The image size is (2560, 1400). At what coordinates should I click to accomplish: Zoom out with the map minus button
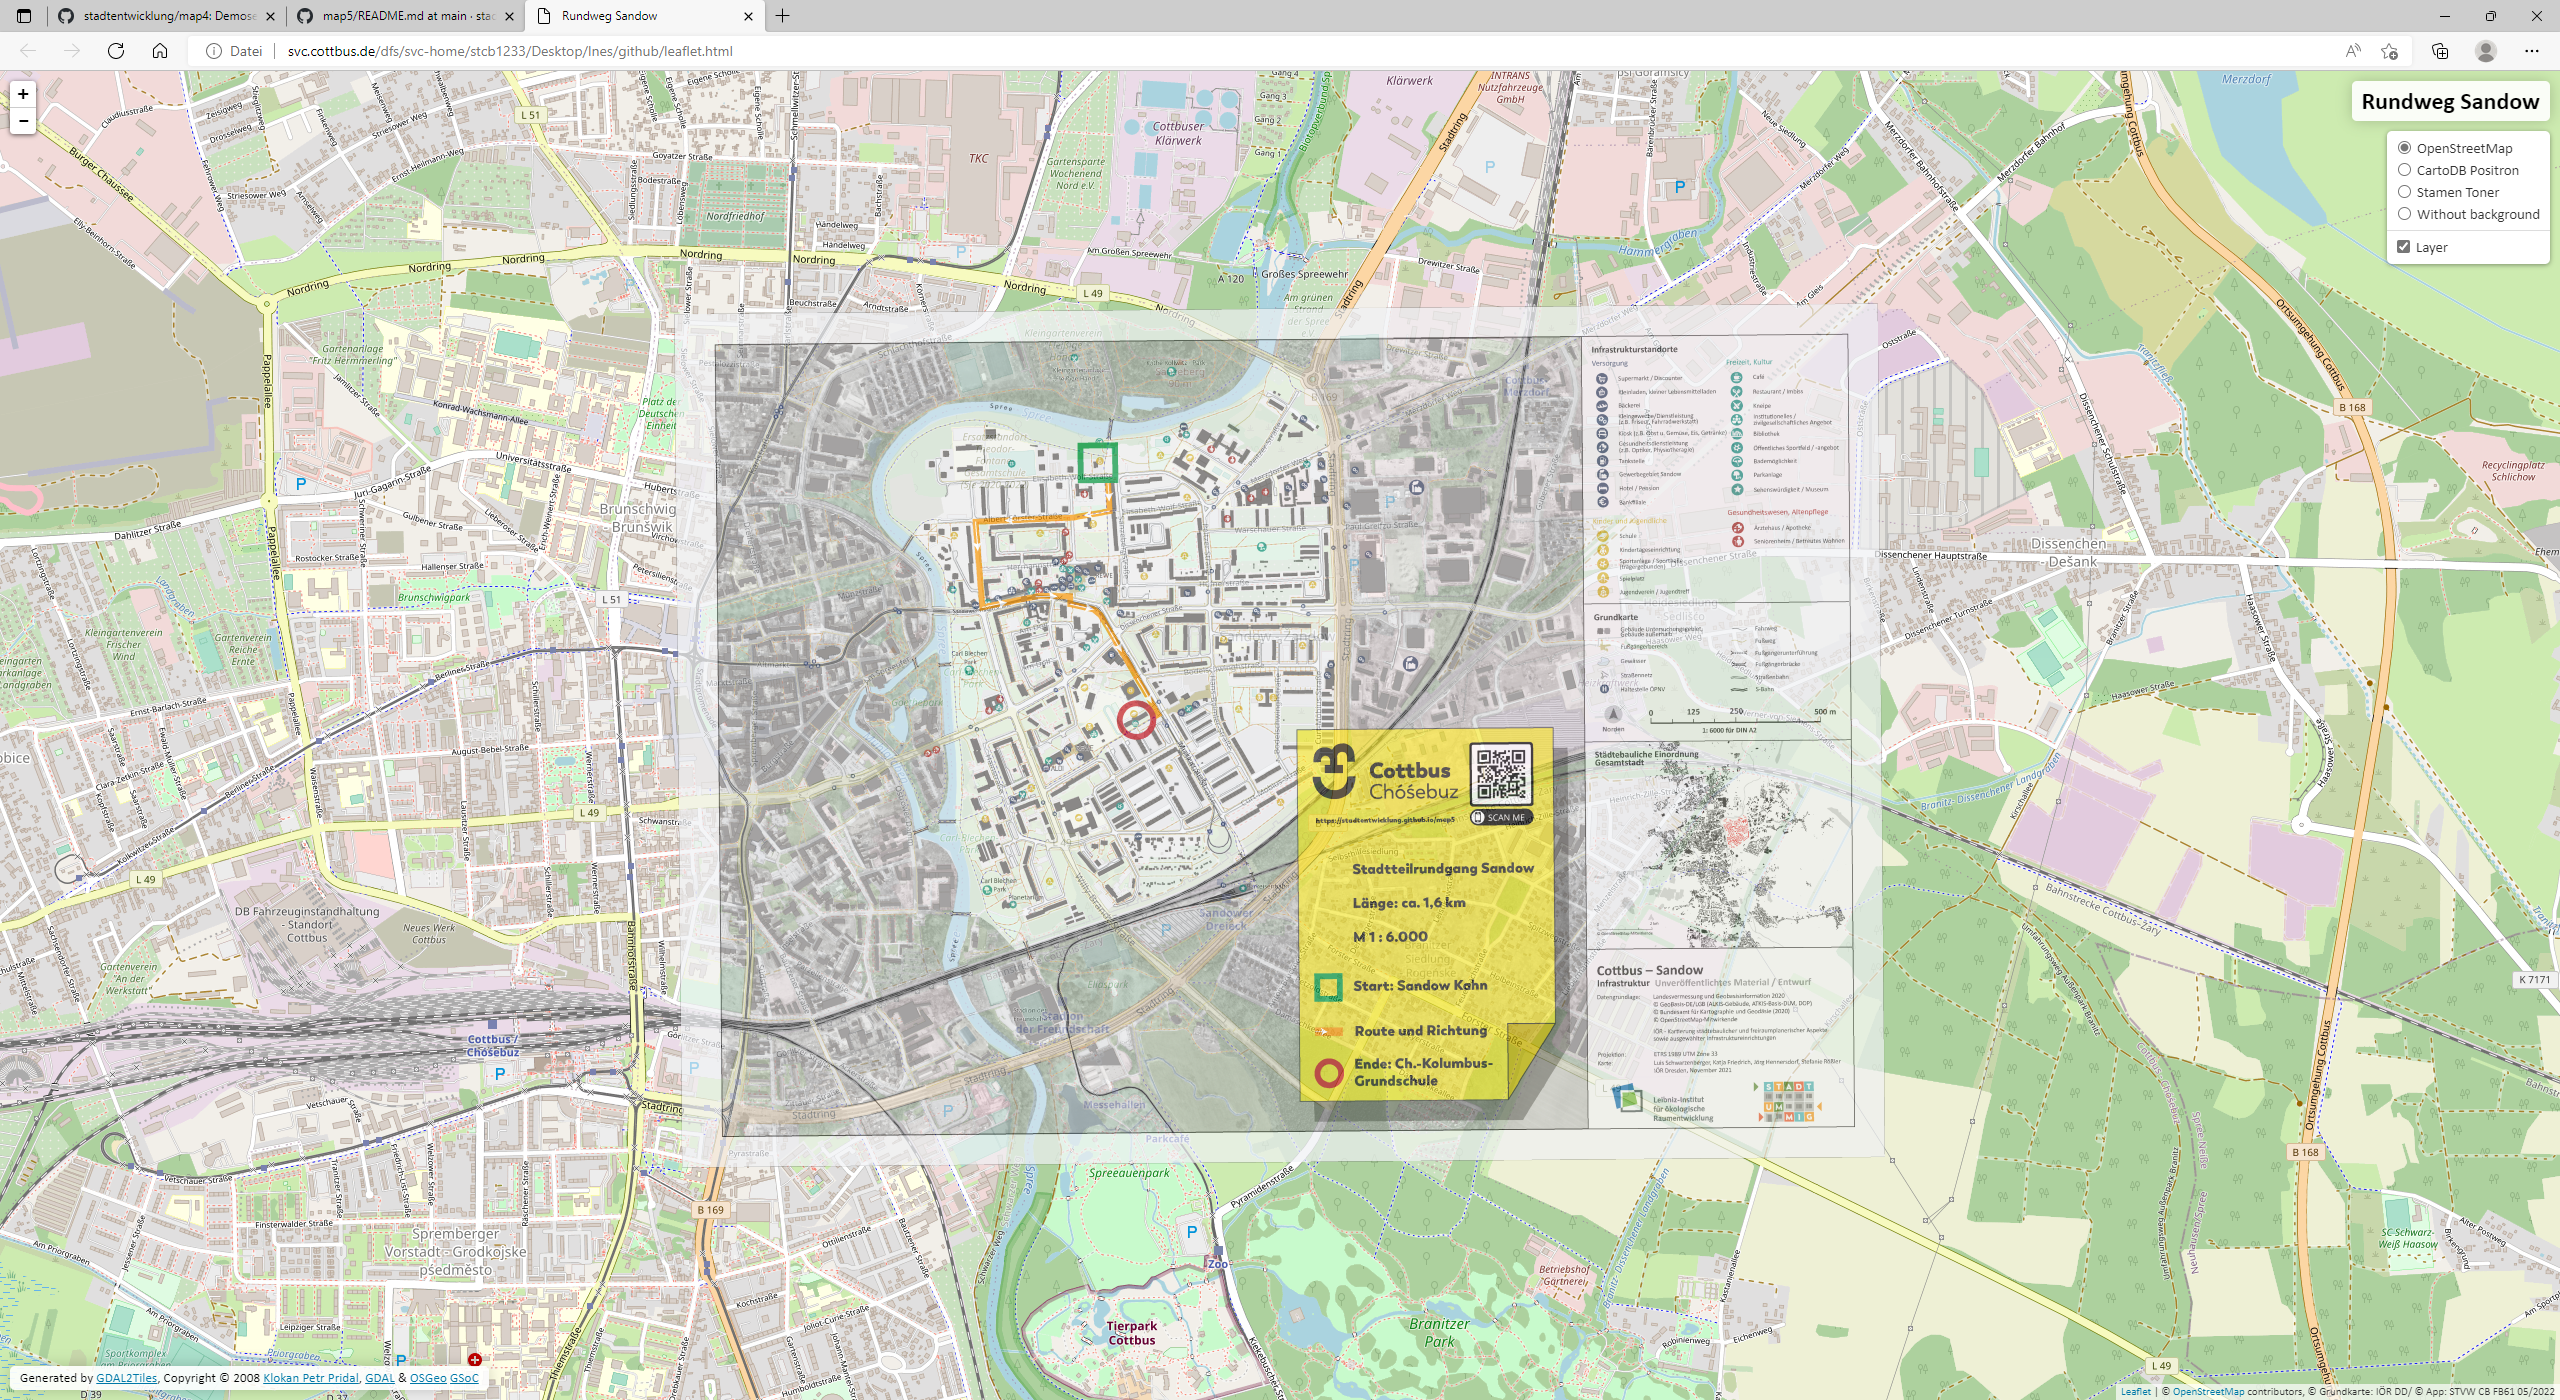tap(23, 121)
